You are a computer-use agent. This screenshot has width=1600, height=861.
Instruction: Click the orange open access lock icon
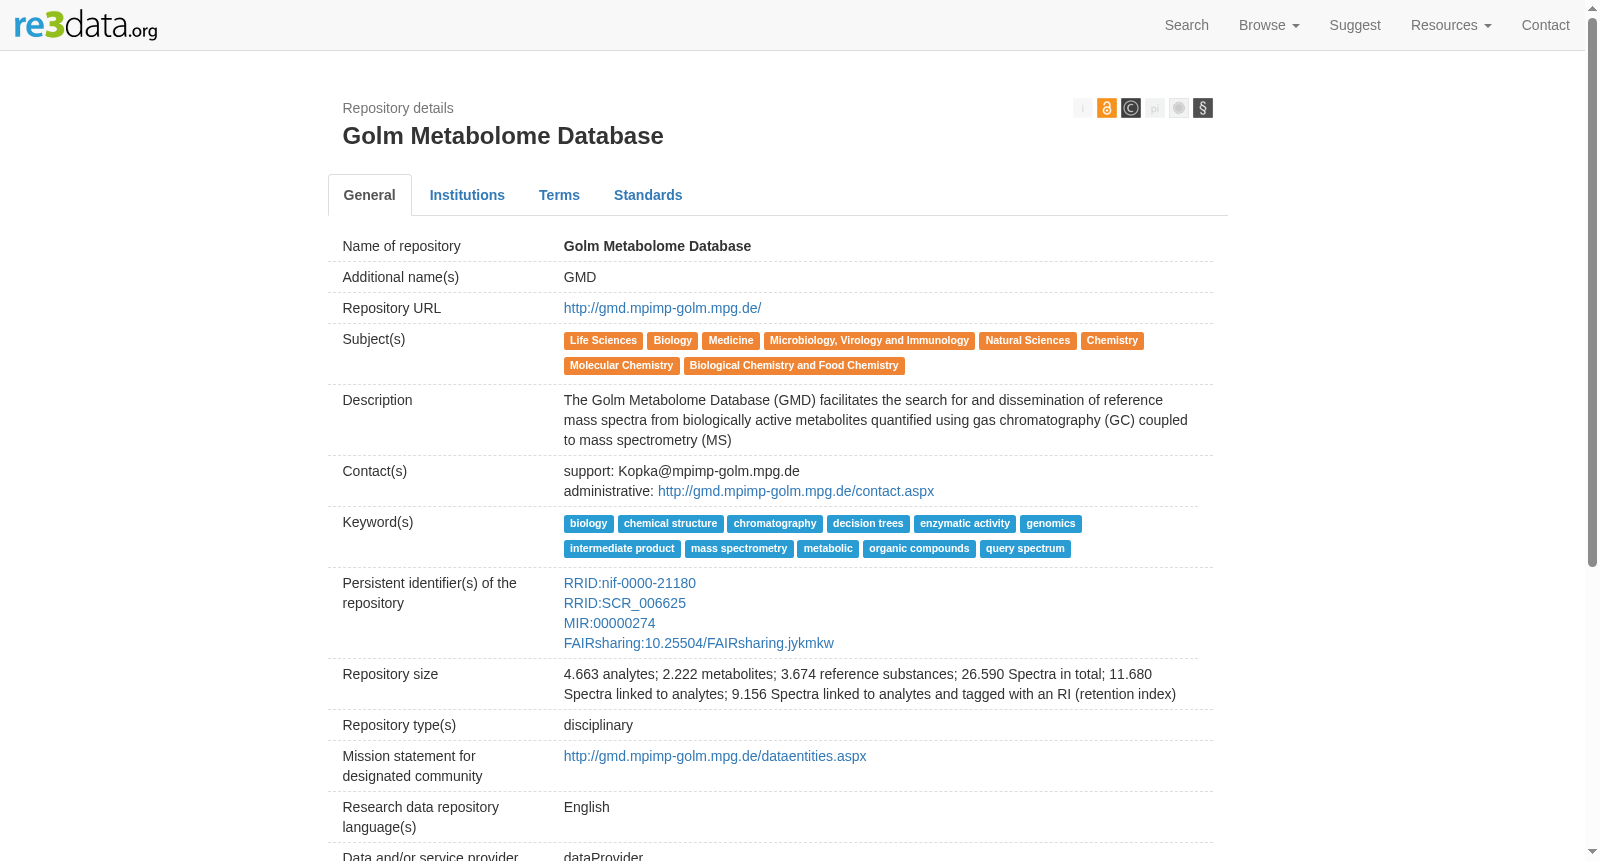1106,108
